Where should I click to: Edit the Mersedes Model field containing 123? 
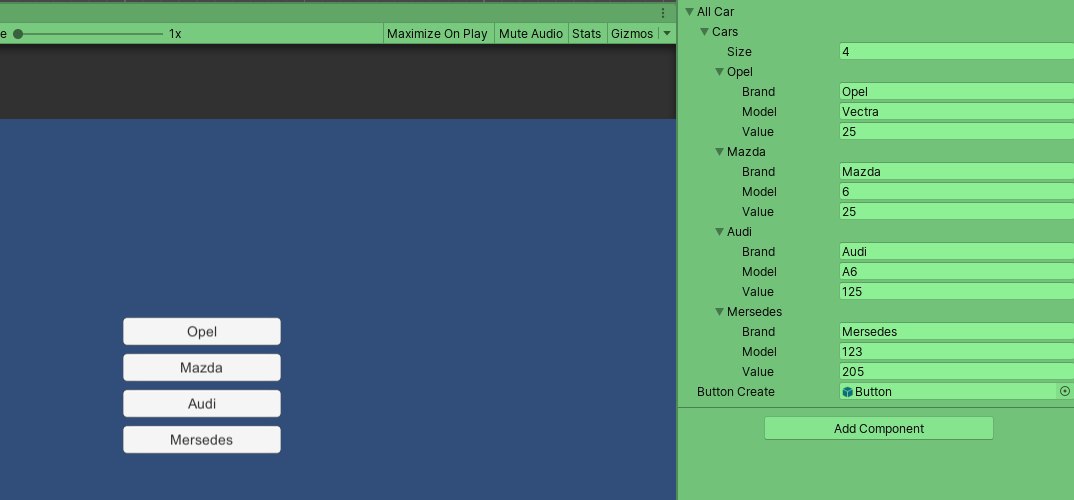click(956, 351)
